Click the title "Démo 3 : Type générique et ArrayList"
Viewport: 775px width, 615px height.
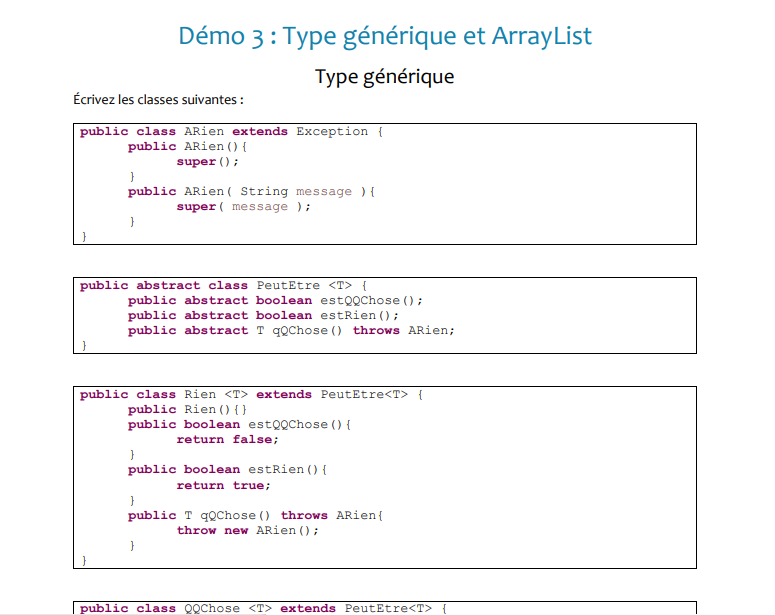[x=385, y=37]
